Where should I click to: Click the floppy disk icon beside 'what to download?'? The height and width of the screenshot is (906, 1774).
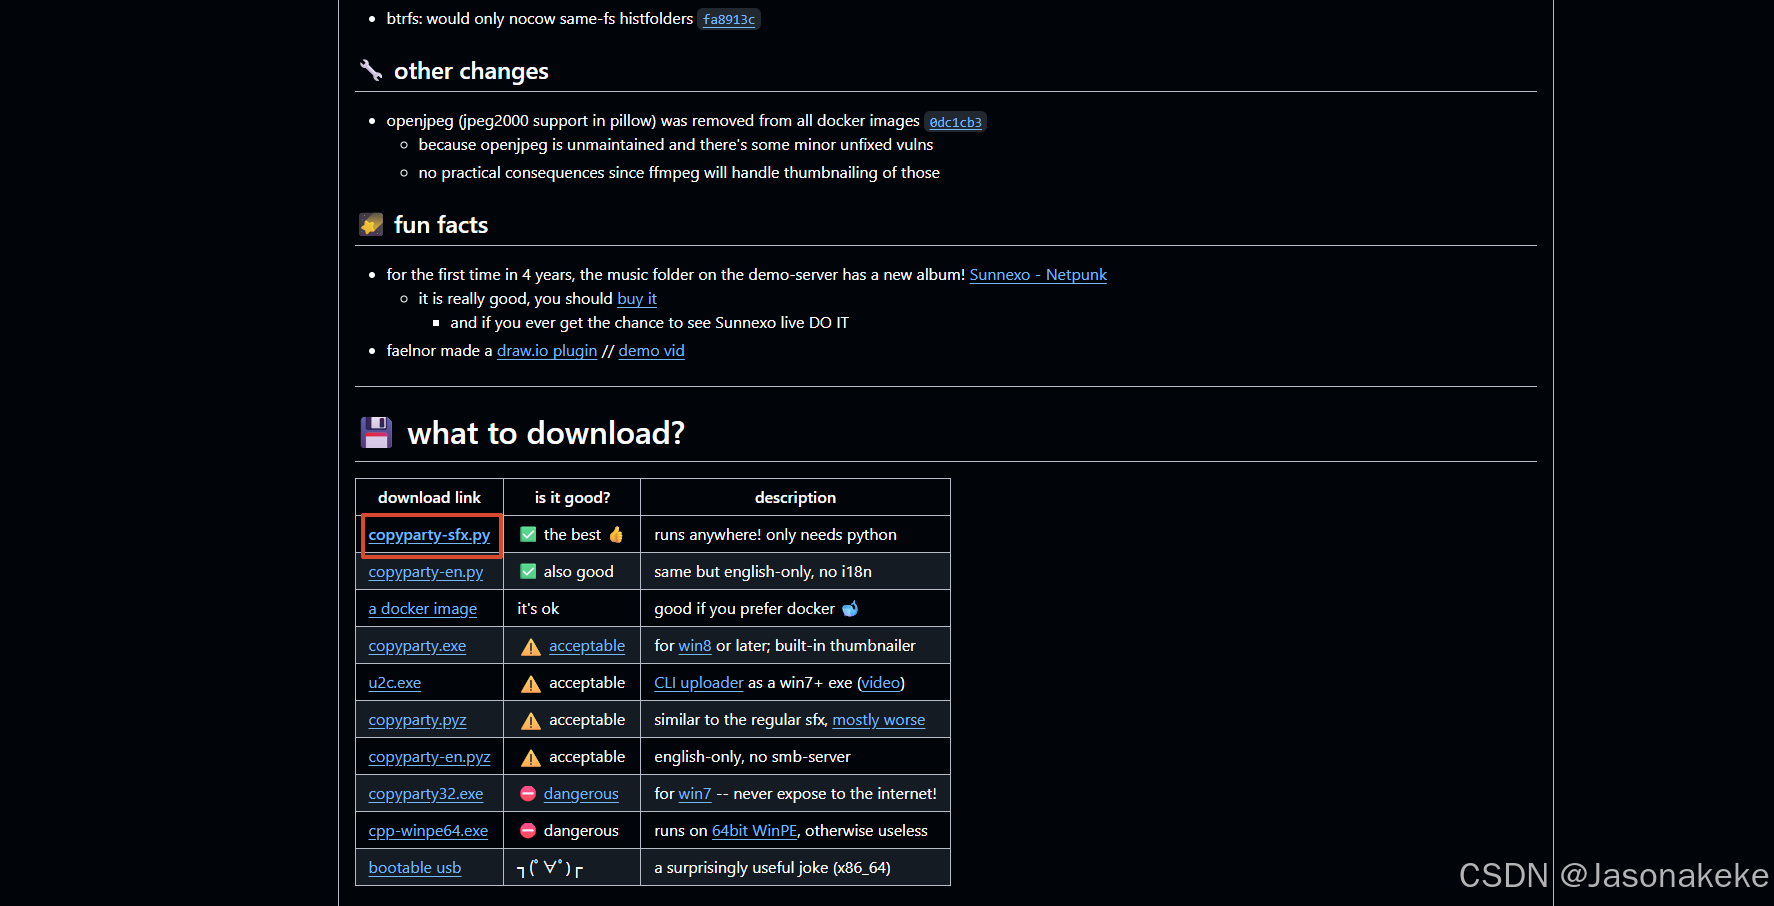pyautogui.click(x=376, y=433)
